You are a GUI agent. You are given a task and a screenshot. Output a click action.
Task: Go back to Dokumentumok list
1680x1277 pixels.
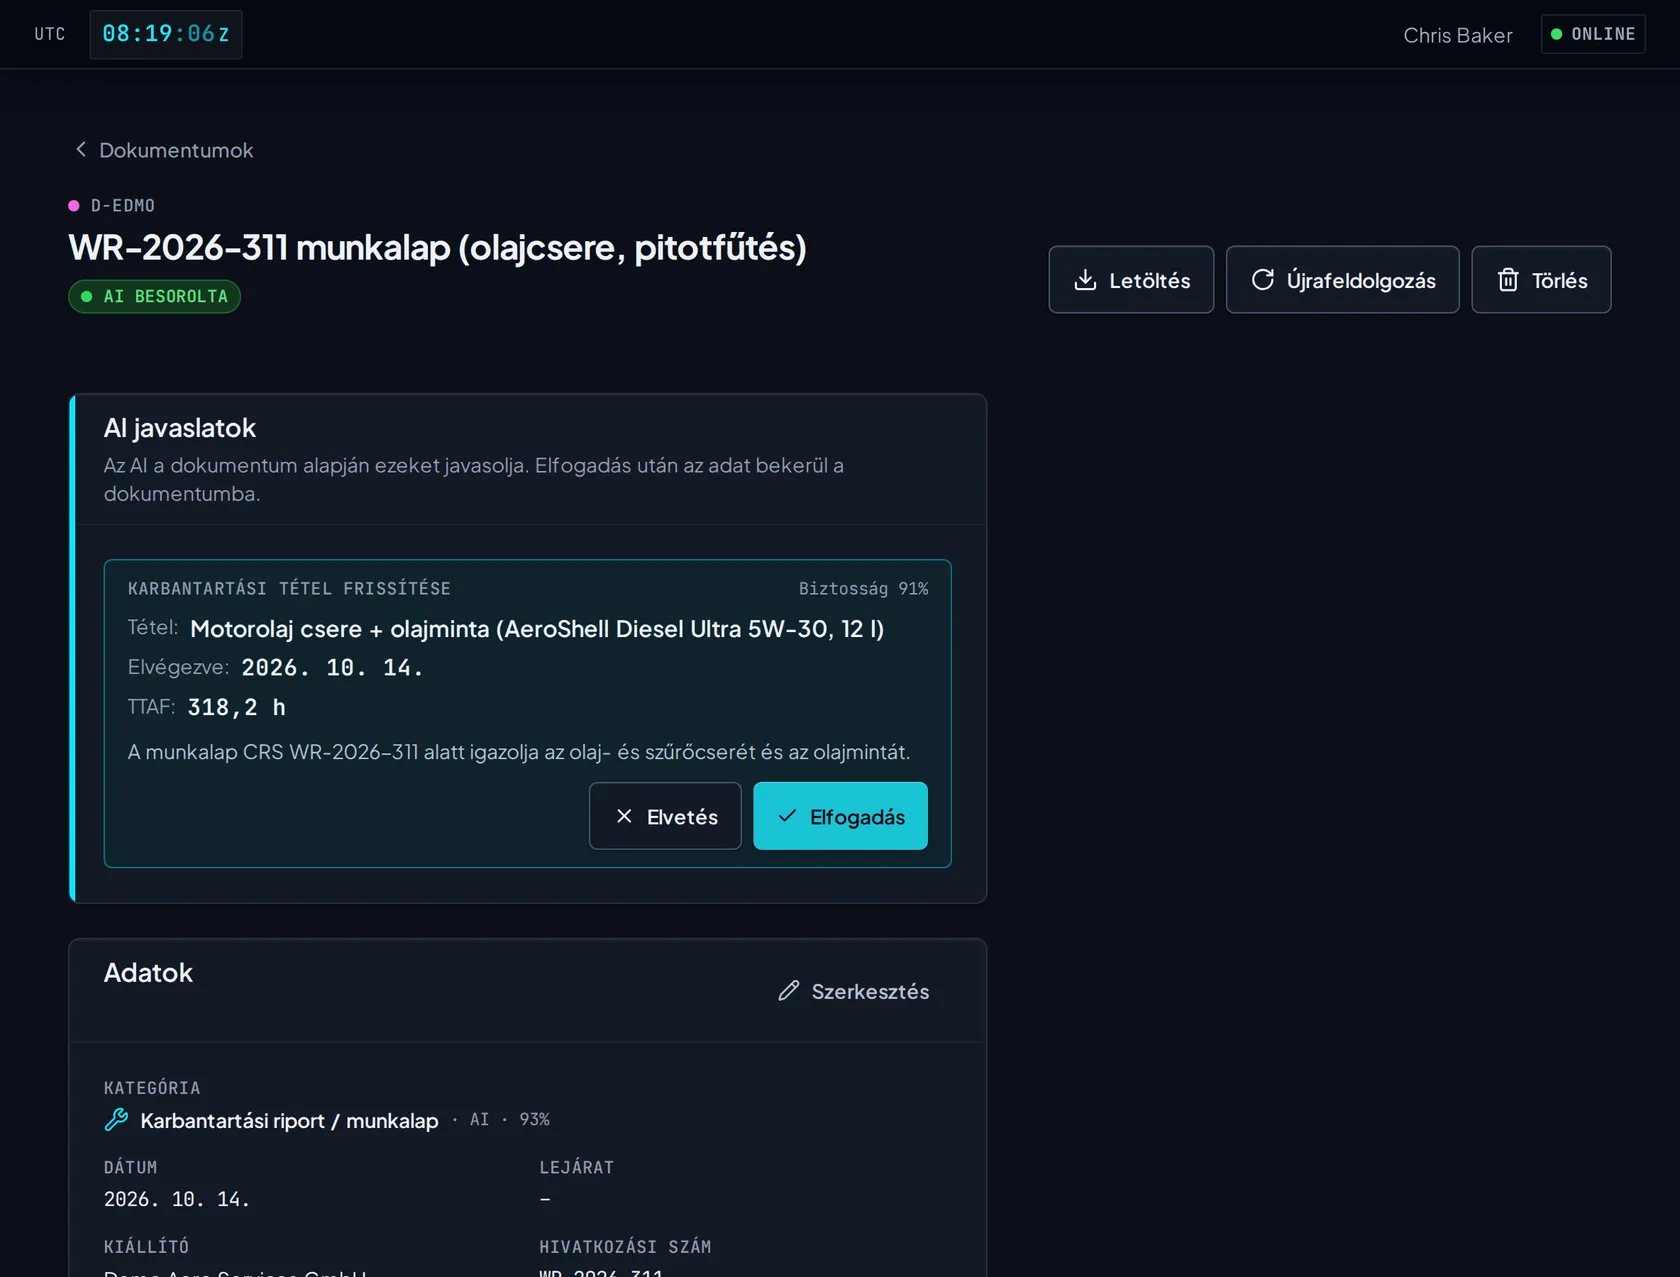[164, 150]
